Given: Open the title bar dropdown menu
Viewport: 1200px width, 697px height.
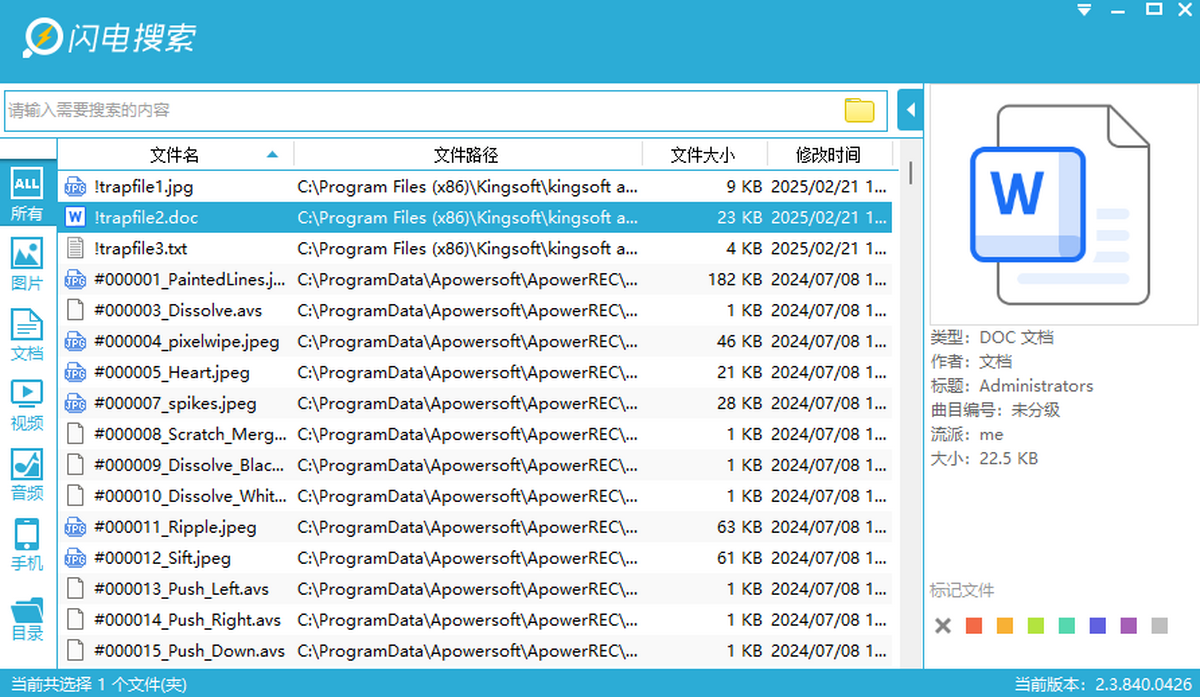Looking at the screenshot, I should pos(1083,11).
